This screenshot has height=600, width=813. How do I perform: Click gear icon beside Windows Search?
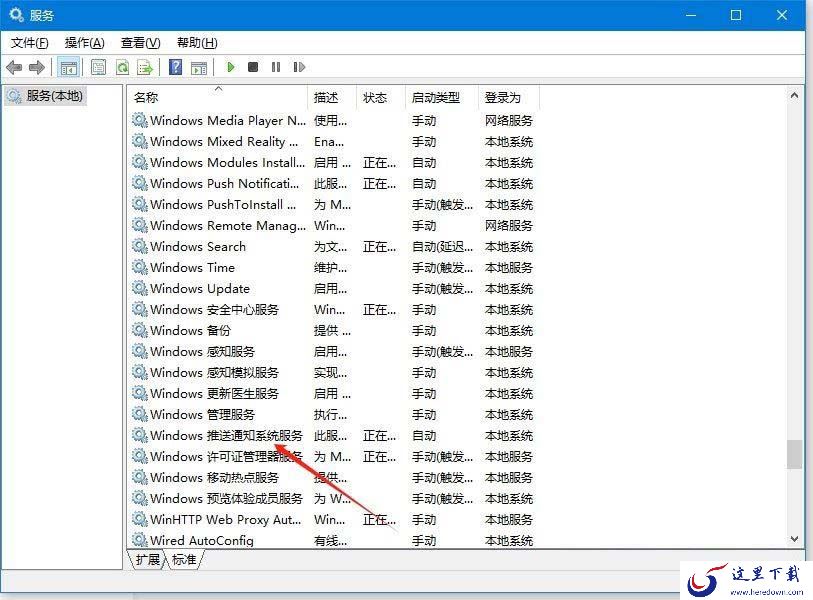coord(139,246)
